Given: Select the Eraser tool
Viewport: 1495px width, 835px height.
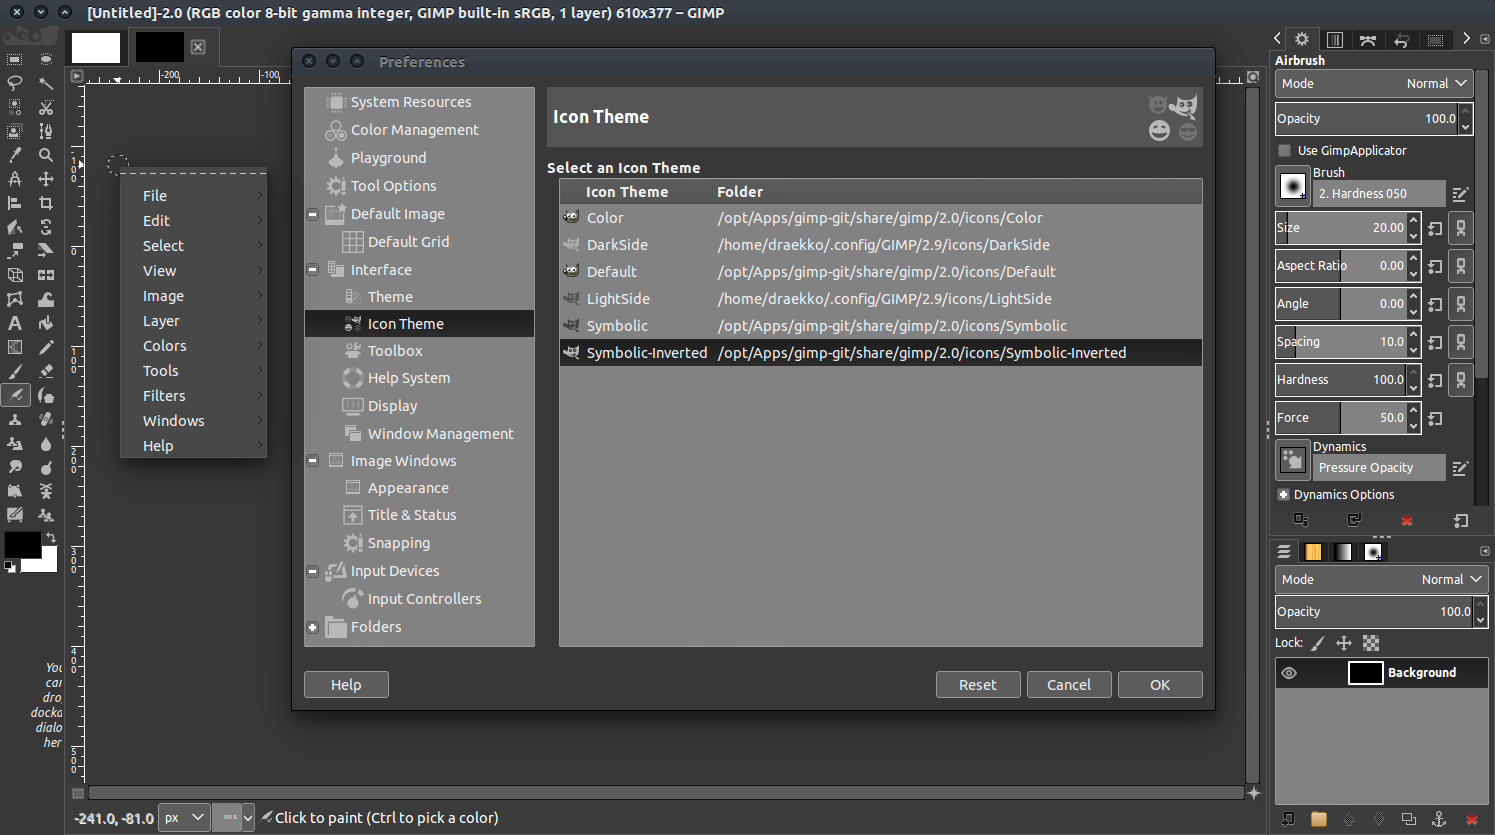Looking at the screenshot, I should 46,371.
